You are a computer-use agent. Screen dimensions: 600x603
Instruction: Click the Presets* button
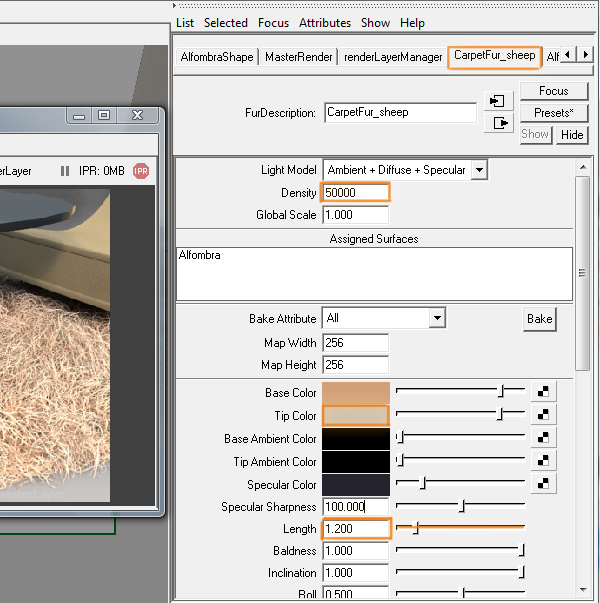coord(554,113)
